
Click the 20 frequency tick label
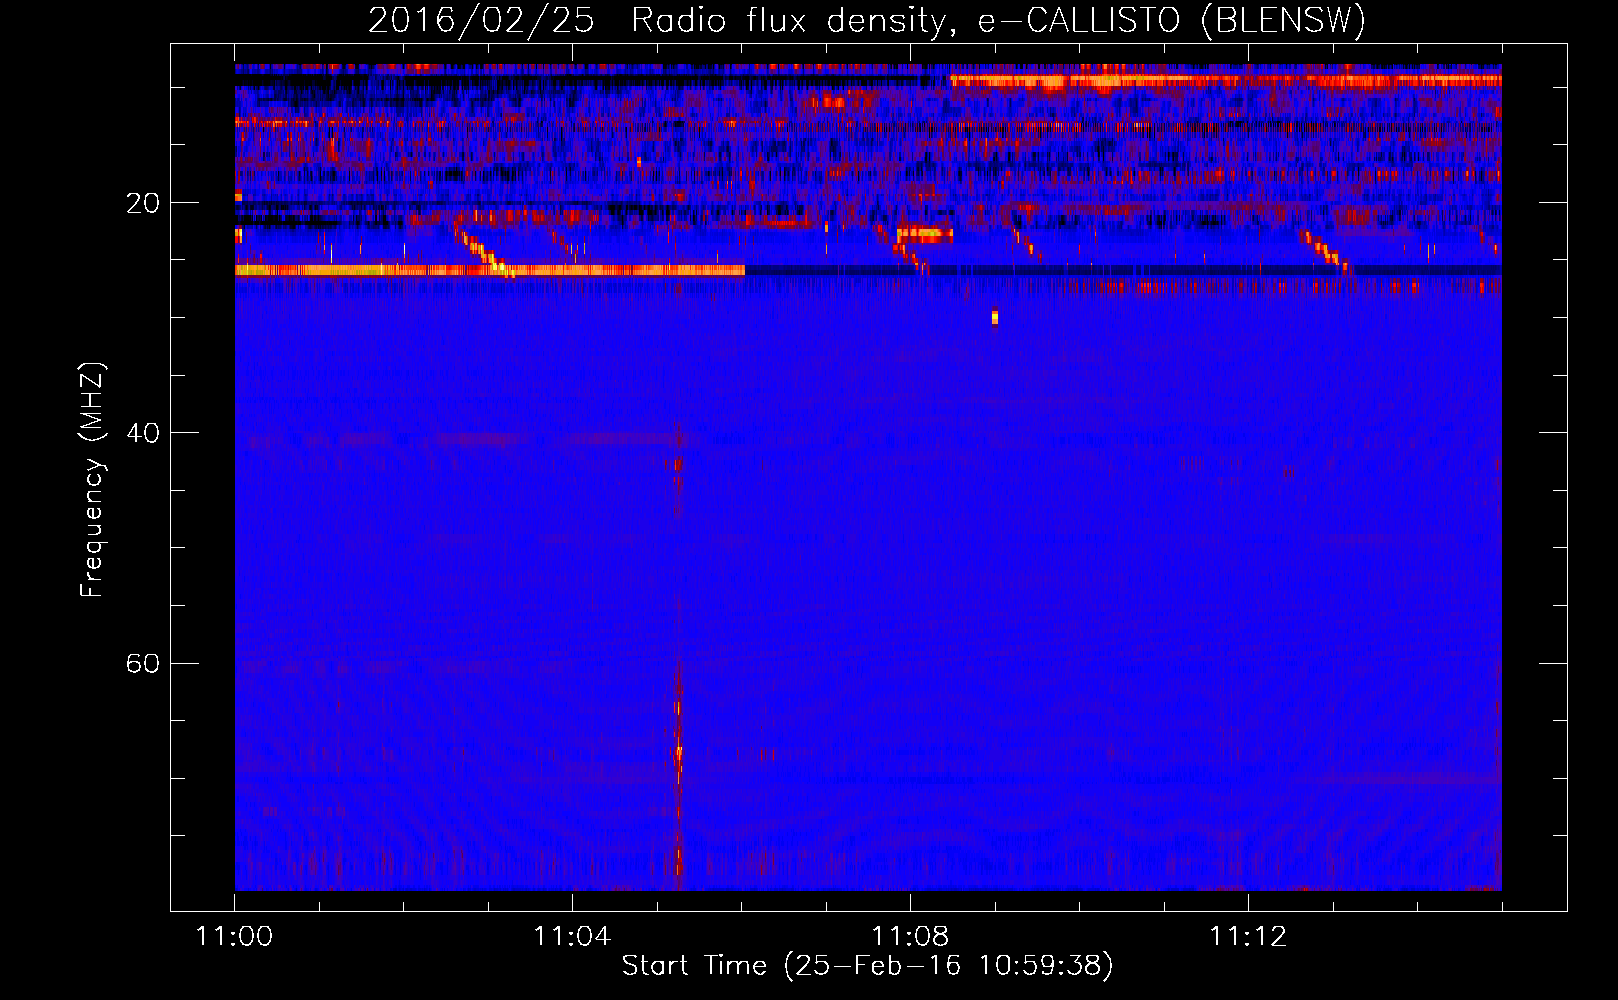pyautogui.click(x=142, y=204)
